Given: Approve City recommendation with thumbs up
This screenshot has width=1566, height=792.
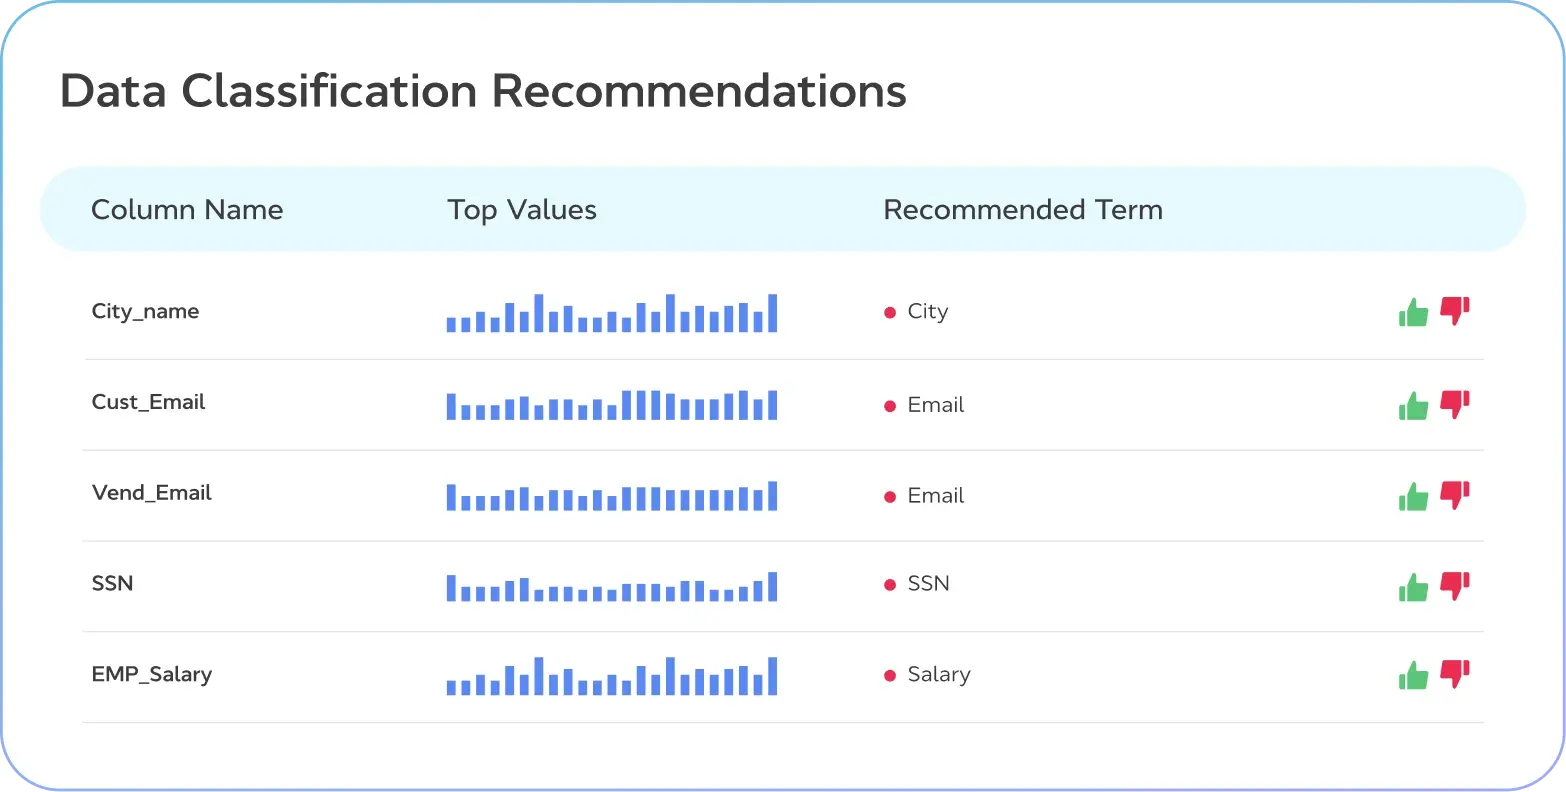Looking at the screenshot, I should pos(1413,313).
